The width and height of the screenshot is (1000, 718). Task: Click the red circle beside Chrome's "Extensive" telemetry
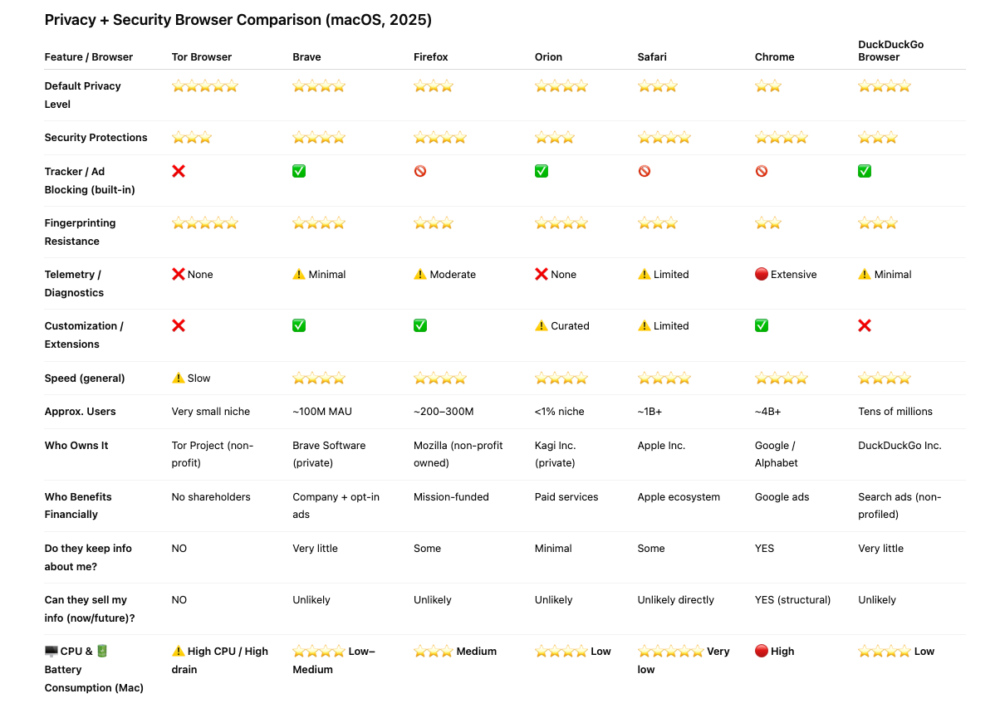tap(761, 275)
